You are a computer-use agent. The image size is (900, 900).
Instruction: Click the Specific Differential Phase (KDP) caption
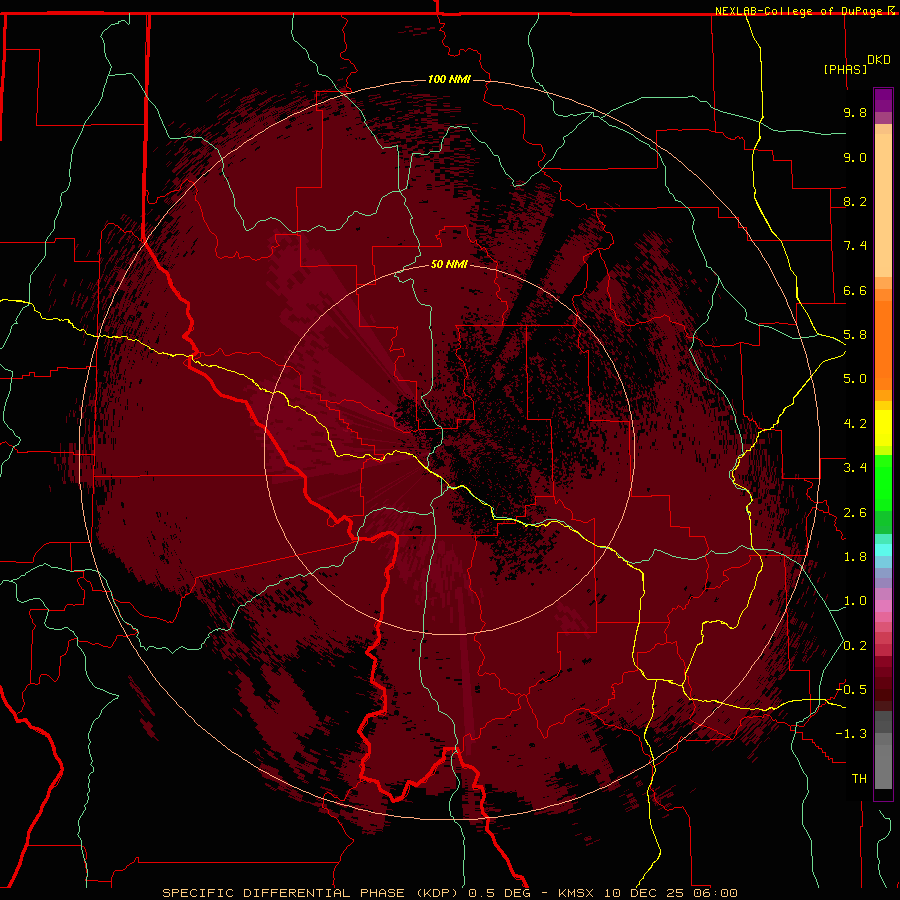click(312, 893)
